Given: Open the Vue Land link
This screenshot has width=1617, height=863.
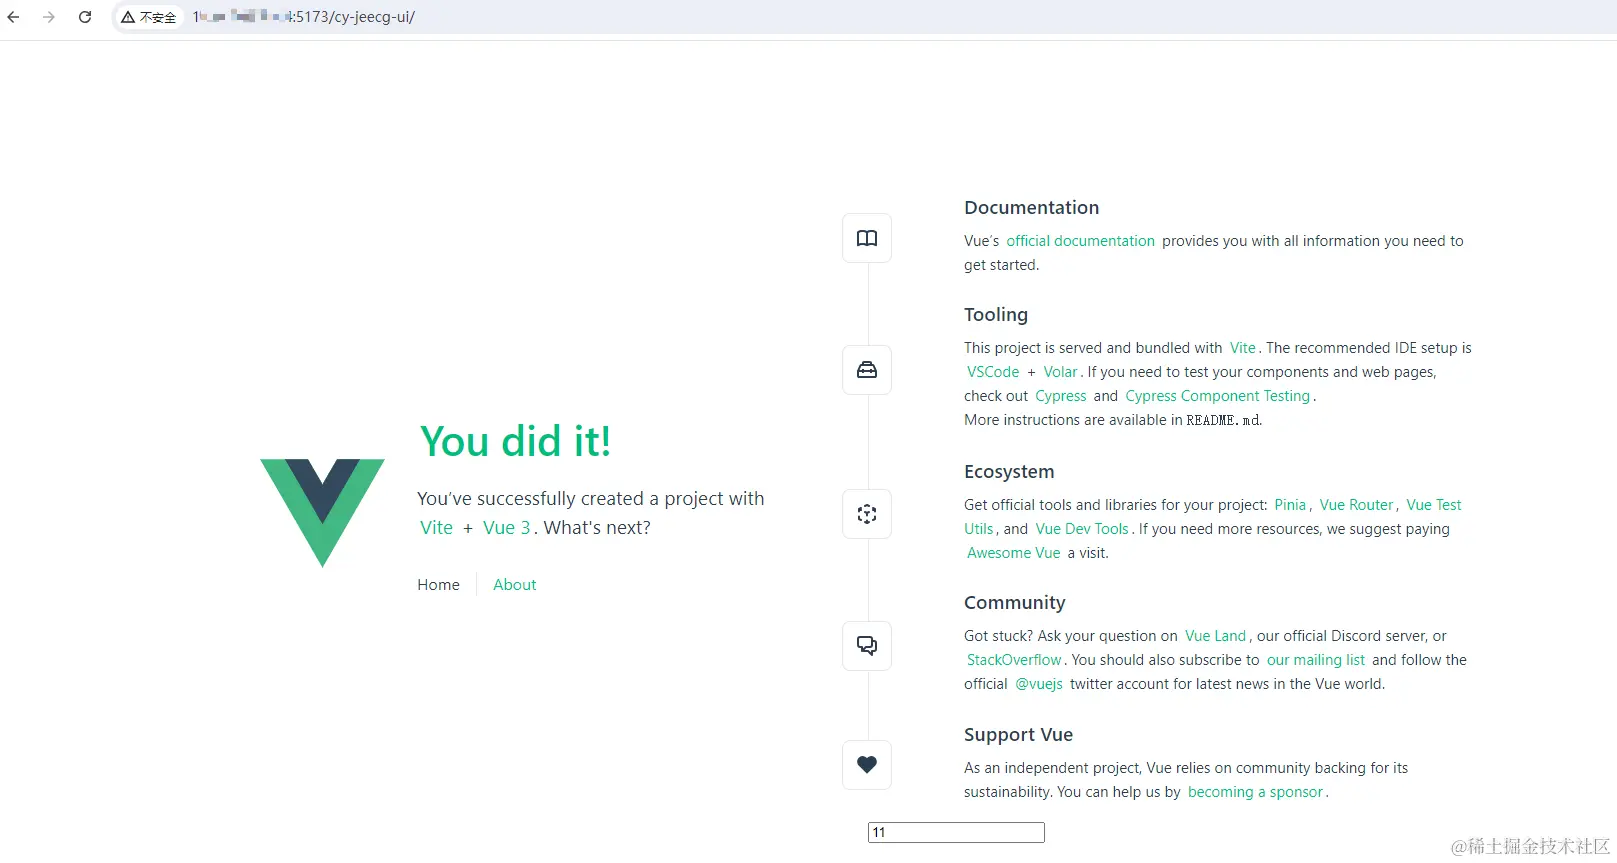Looking at the screenshot, I should coord(1216,636).
